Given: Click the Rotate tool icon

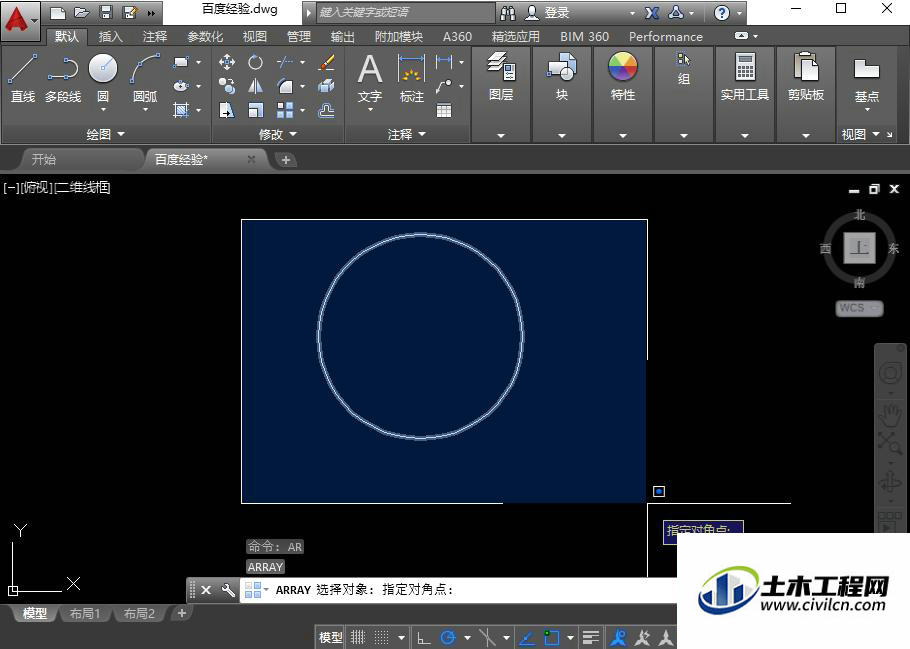Looking at the screenshot, I should (x=255, y=62).
